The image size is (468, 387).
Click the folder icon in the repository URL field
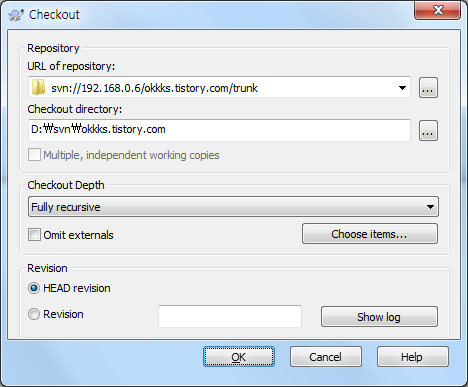38,87
